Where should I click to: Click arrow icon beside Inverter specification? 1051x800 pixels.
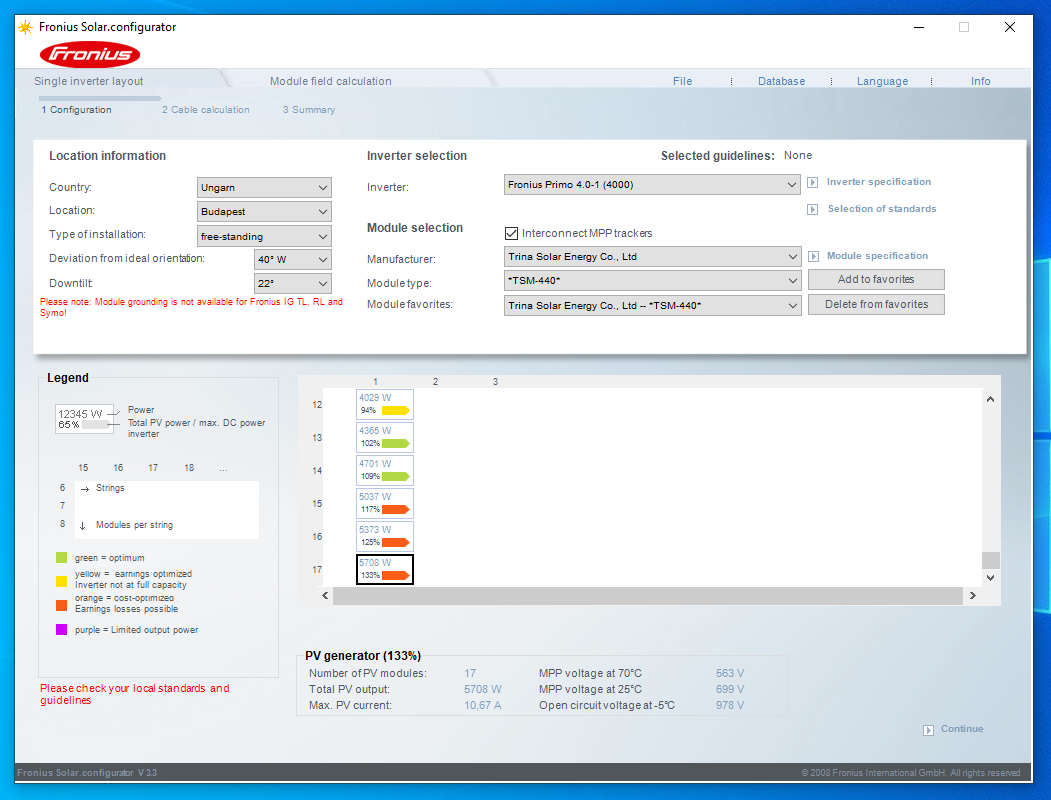click(x=813, y=183)
